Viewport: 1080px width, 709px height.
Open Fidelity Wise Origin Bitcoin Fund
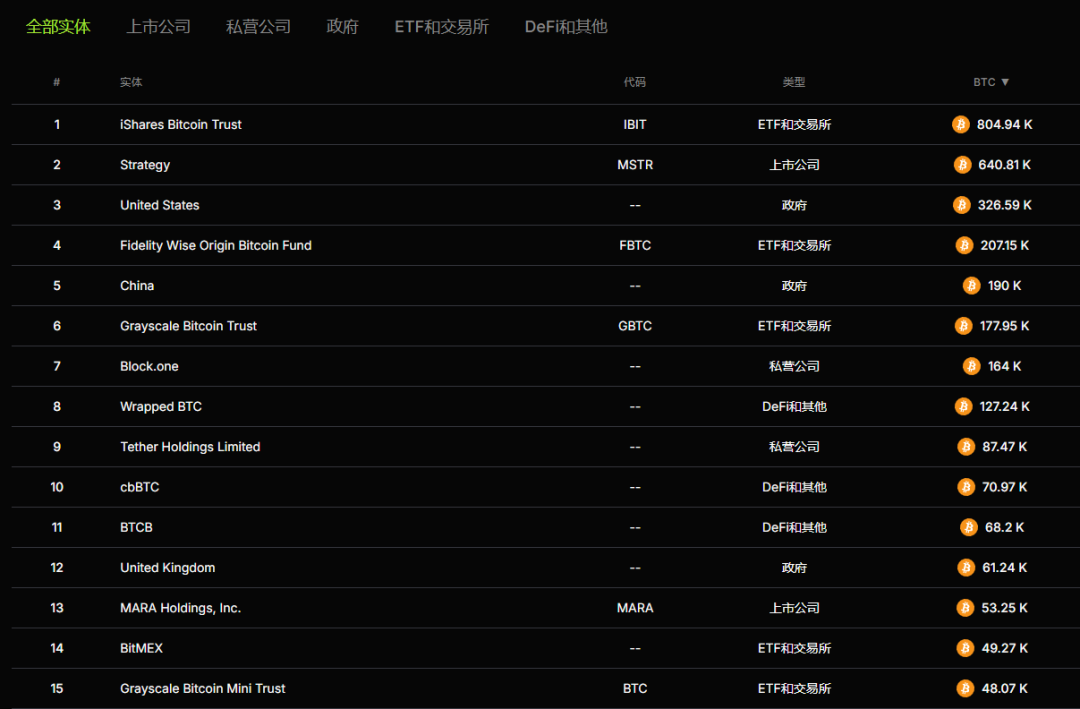point(216,245)
